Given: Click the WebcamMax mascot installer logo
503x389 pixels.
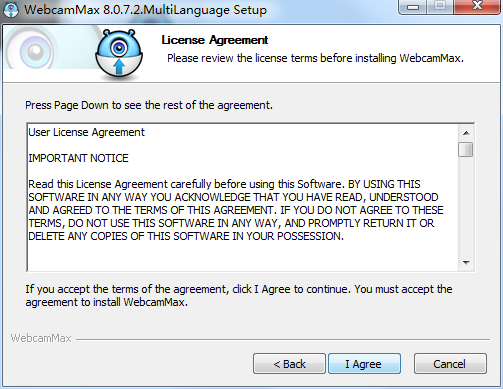Looking at the screenshot, I should [x=119, y=55].
